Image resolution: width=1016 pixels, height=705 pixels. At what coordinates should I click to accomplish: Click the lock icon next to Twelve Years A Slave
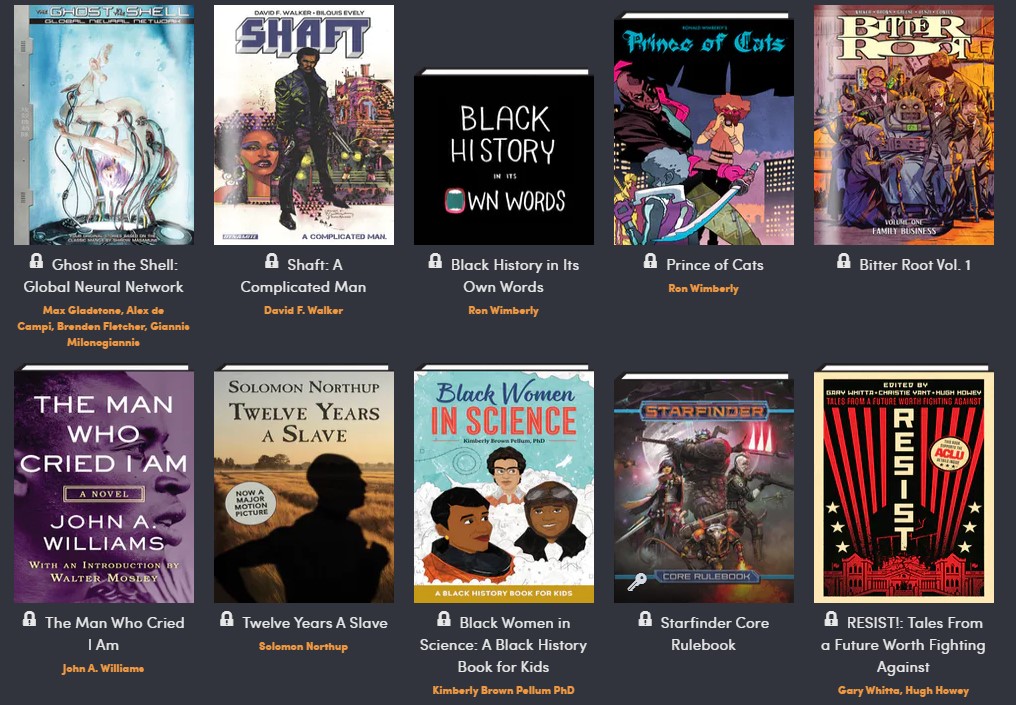click(227, 621)
